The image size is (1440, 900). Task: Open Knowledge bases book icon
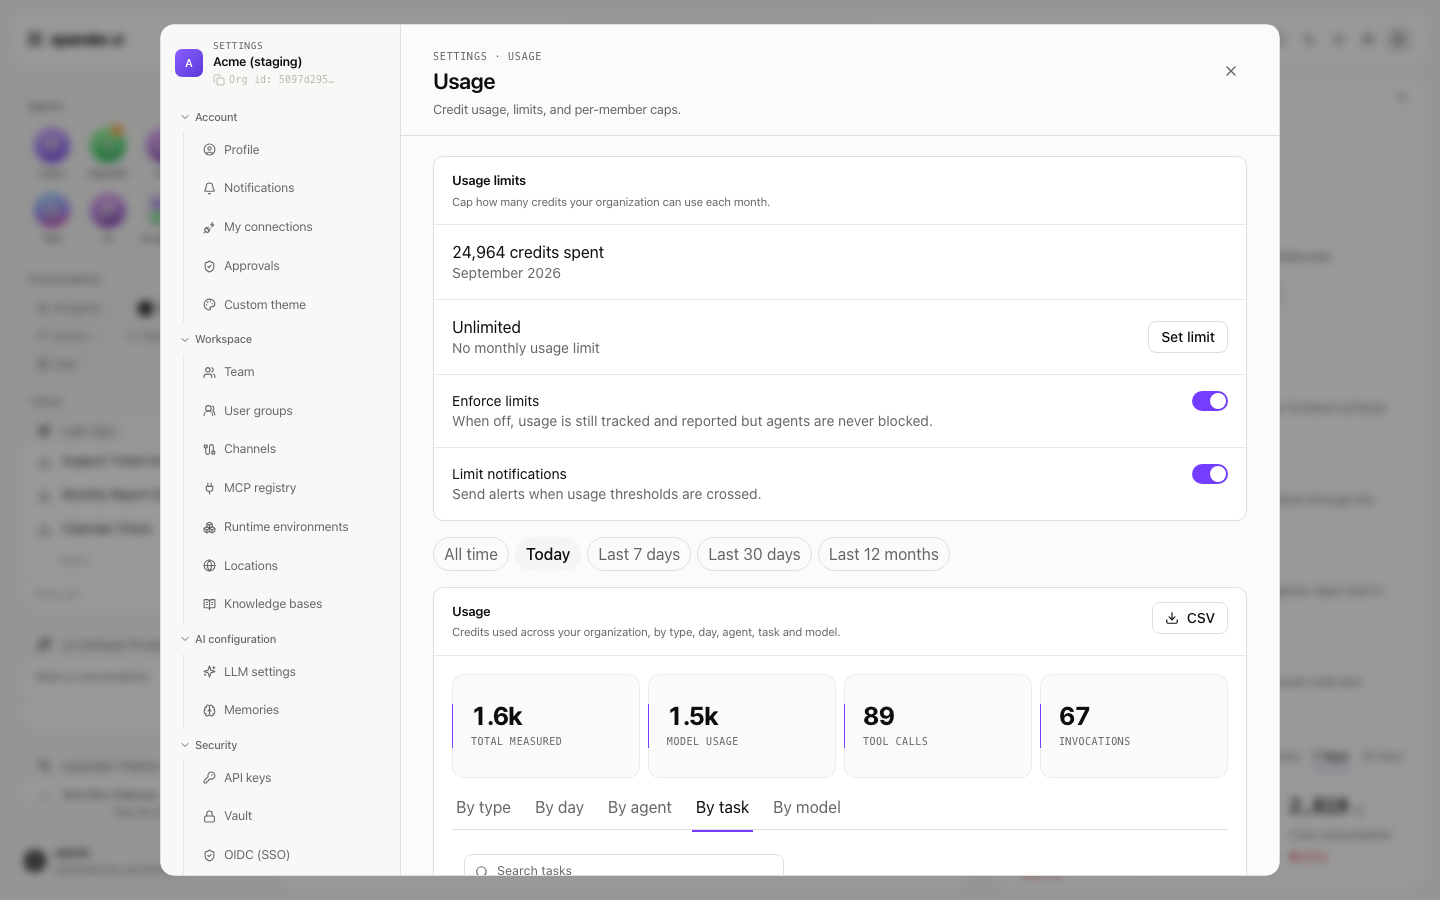pos(209,604)
